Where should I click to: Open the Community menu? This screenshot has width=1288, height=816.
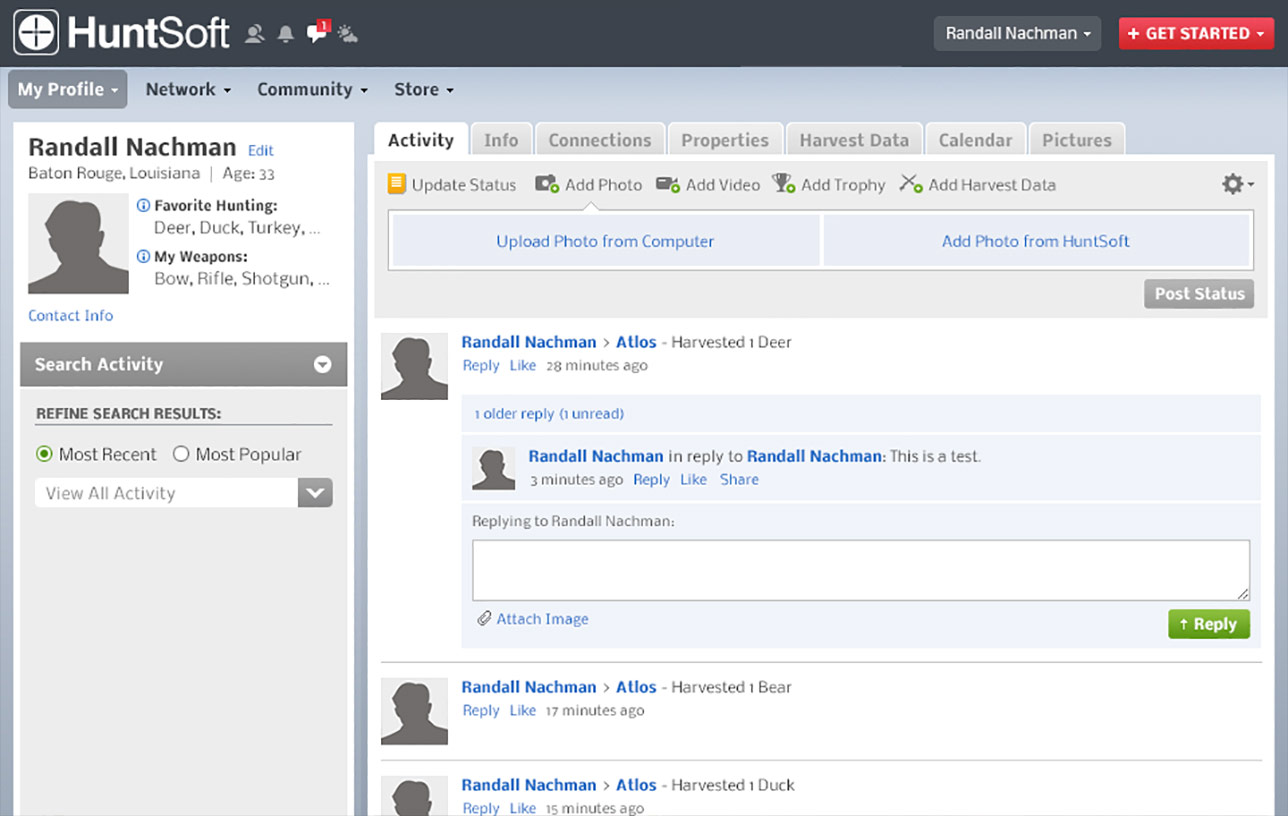coord(312,89)
